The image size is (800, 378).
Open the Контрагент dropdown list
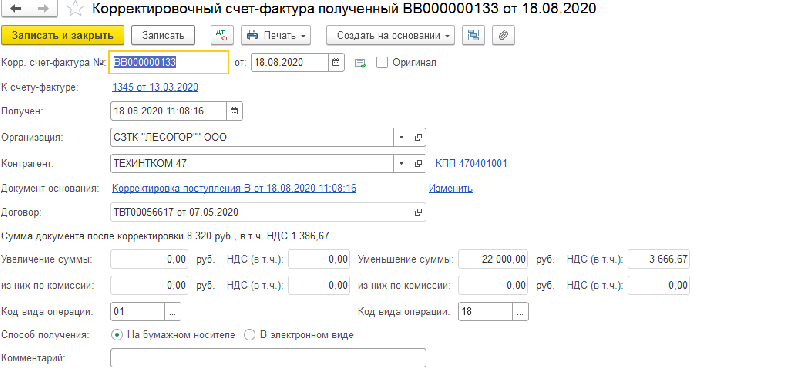click(x=401, y=164)
